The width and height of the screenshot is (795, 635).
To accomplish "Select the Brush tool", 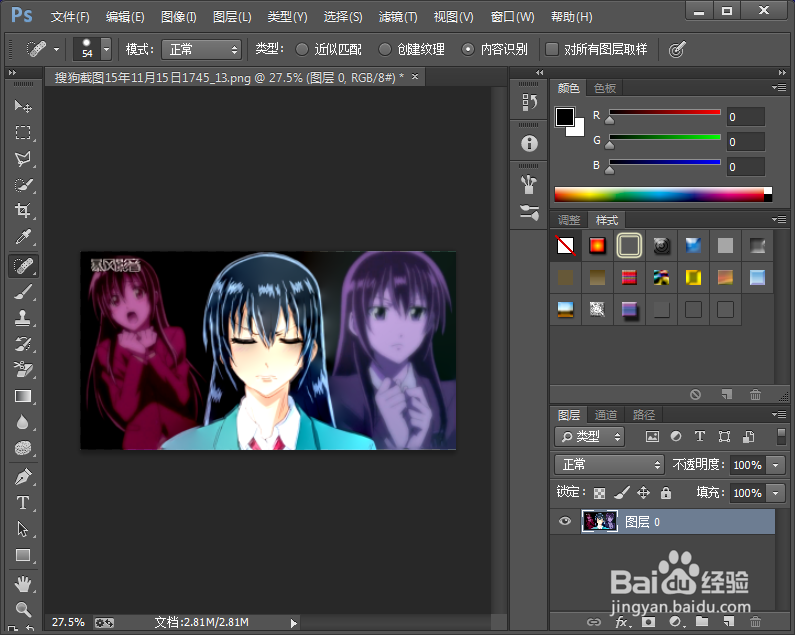I will pos(23,292).
